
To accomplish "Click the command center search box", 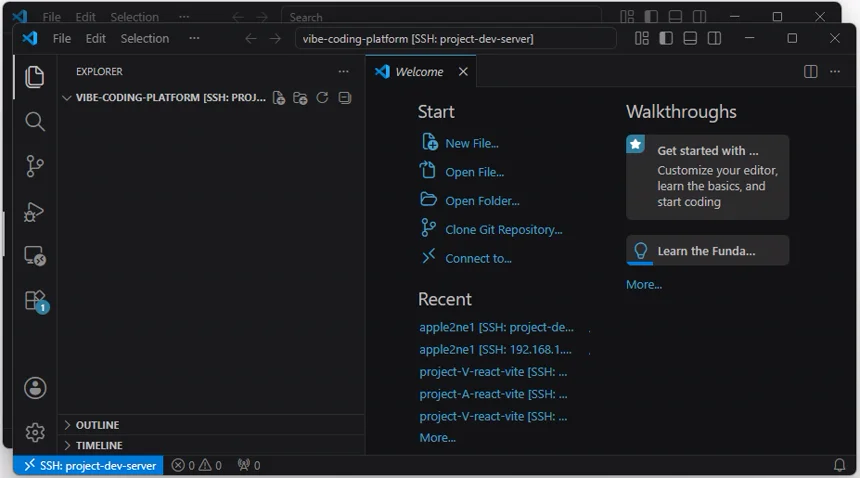I will (455, 39).
